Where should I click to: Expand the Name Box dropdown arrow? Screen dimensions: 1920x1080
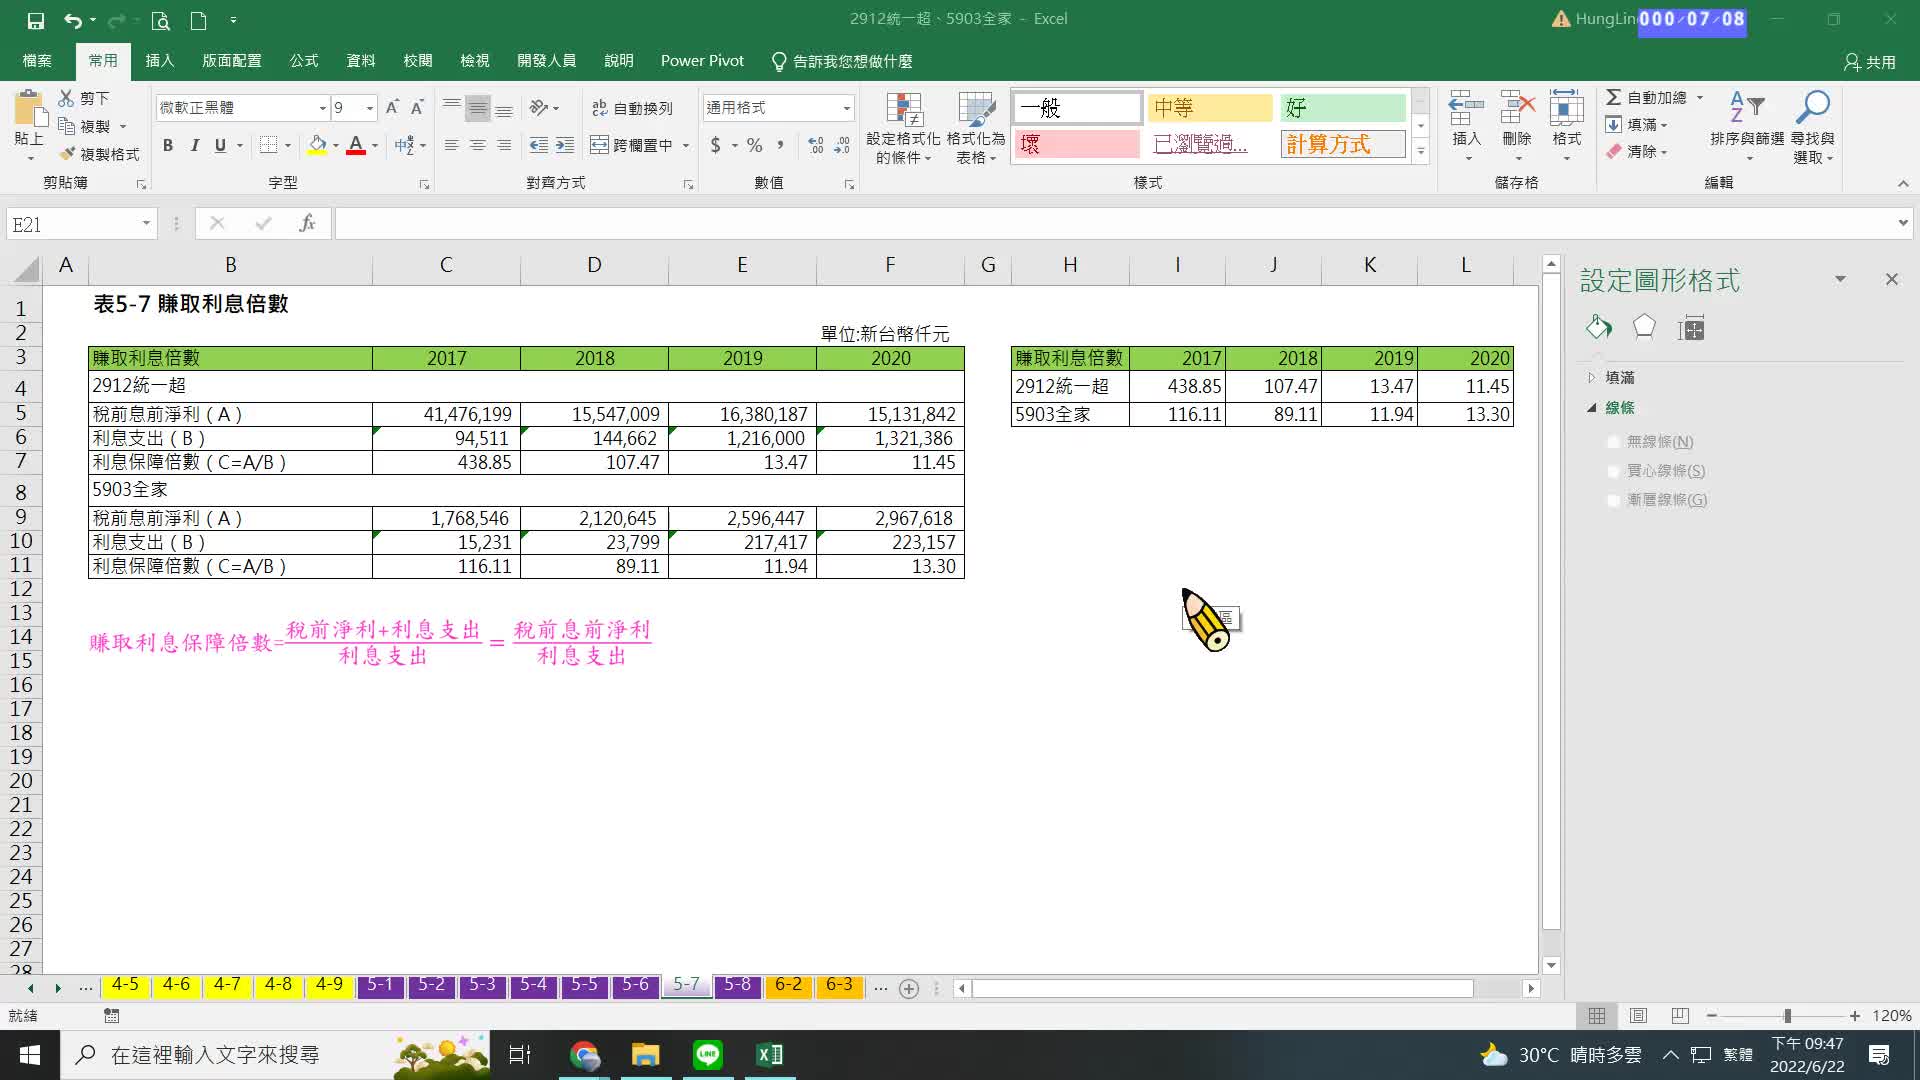pyautogui.click(x=146, y=224)
